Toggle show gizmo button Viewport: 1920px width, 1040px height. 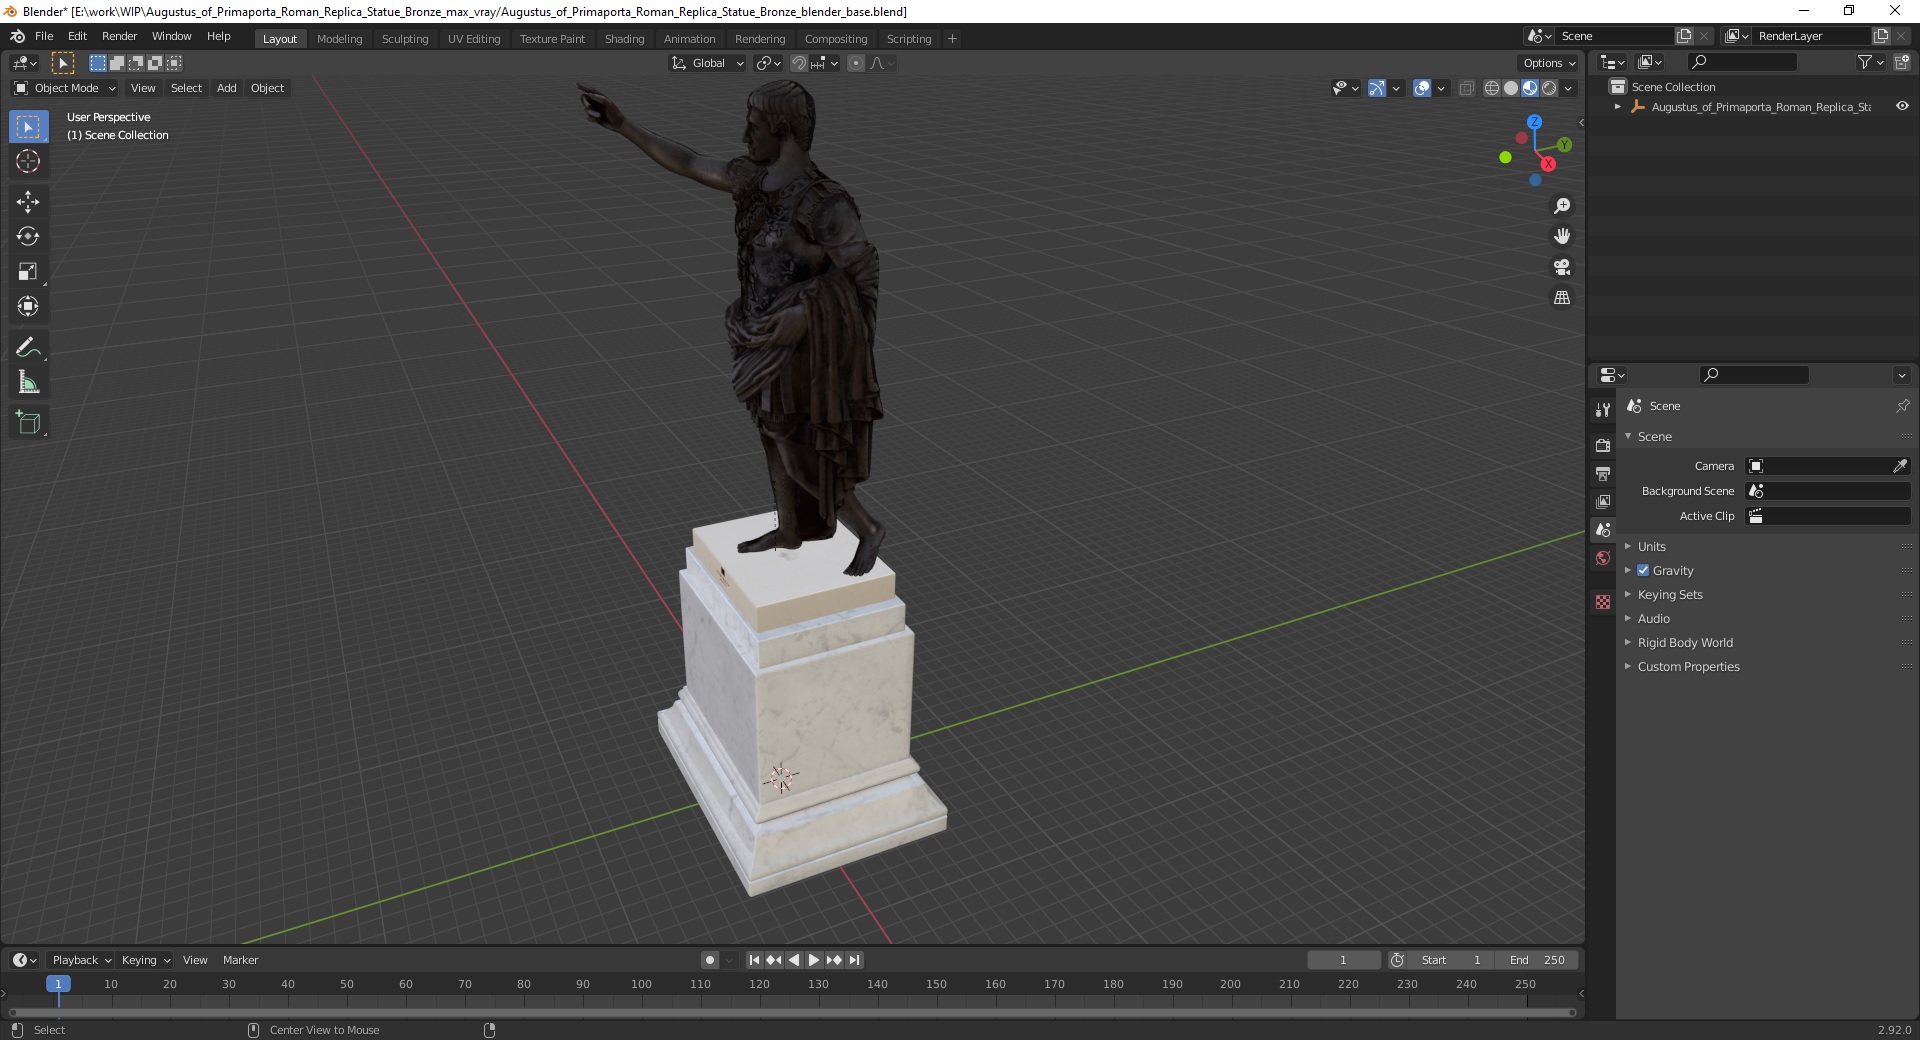tap(1377, 88)
